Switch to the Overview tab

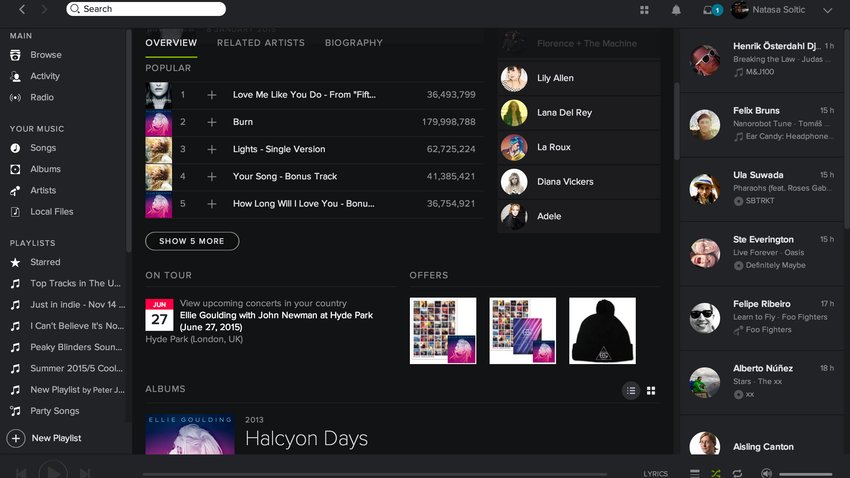tap(171, 43)
